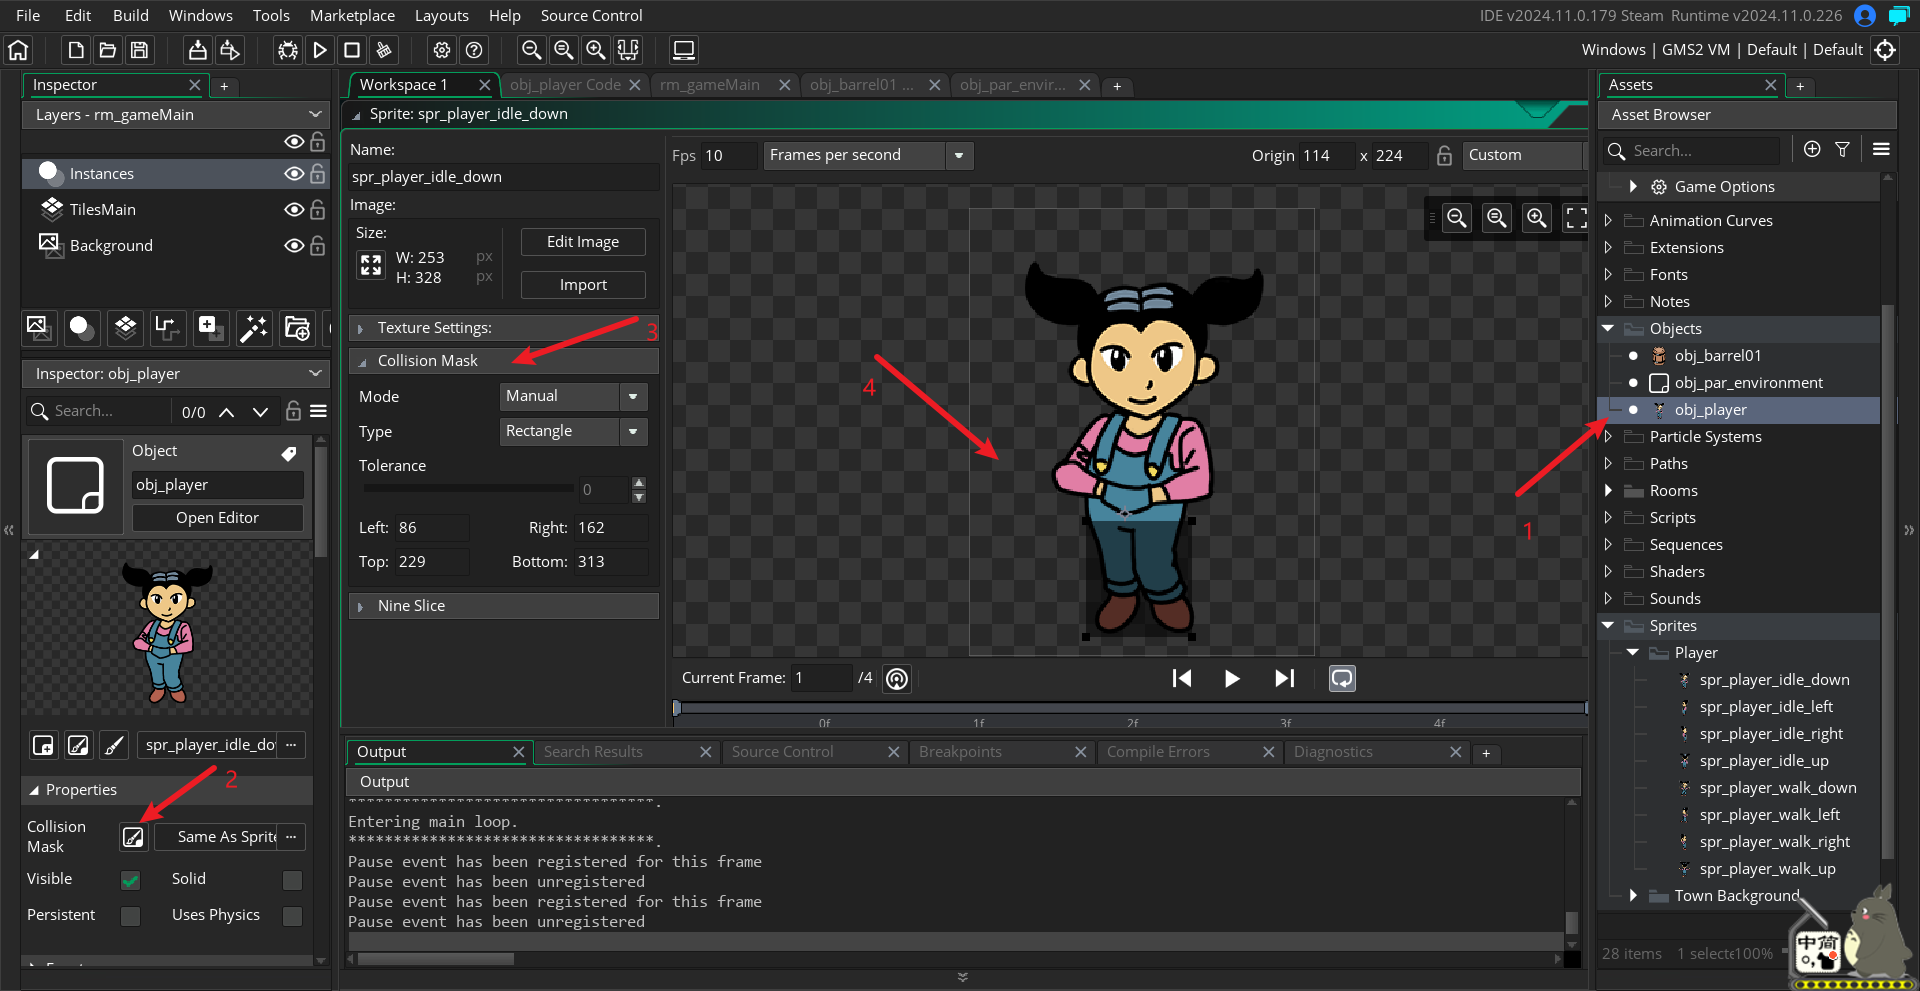This screenshot has width=1920, height=991.
Task: Click the Open Editor button
Action: 217,518
